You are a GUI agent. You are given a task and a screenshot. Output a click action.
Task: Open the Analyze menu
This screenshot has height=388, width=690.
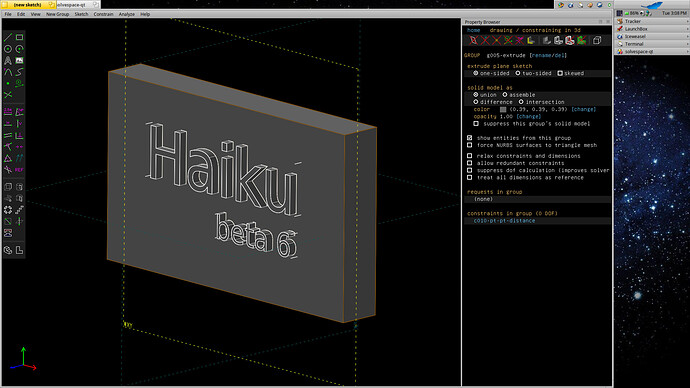(x=127, y=14)
